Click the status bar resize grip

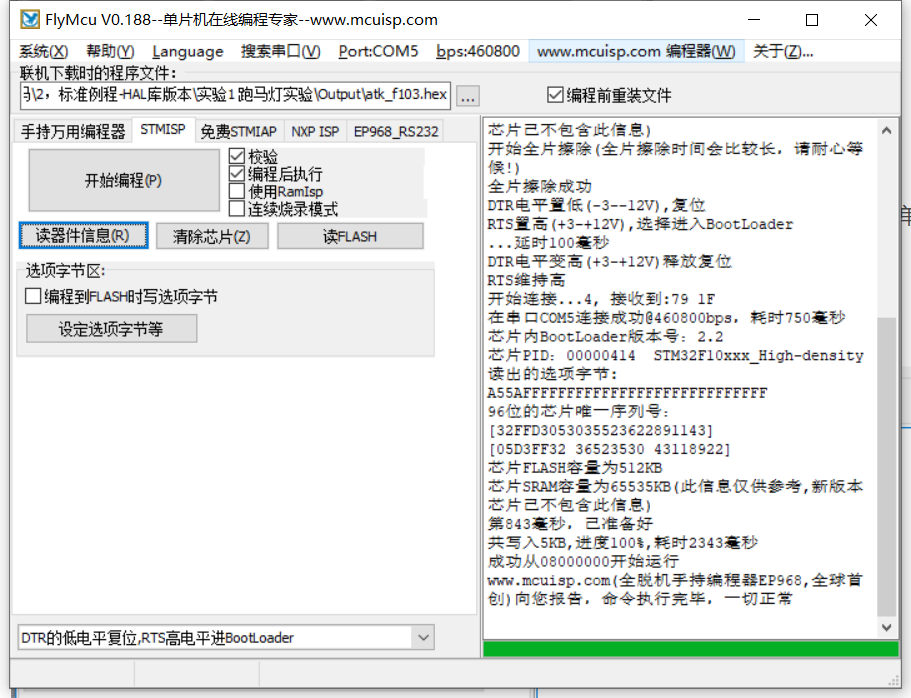(894, 681)
